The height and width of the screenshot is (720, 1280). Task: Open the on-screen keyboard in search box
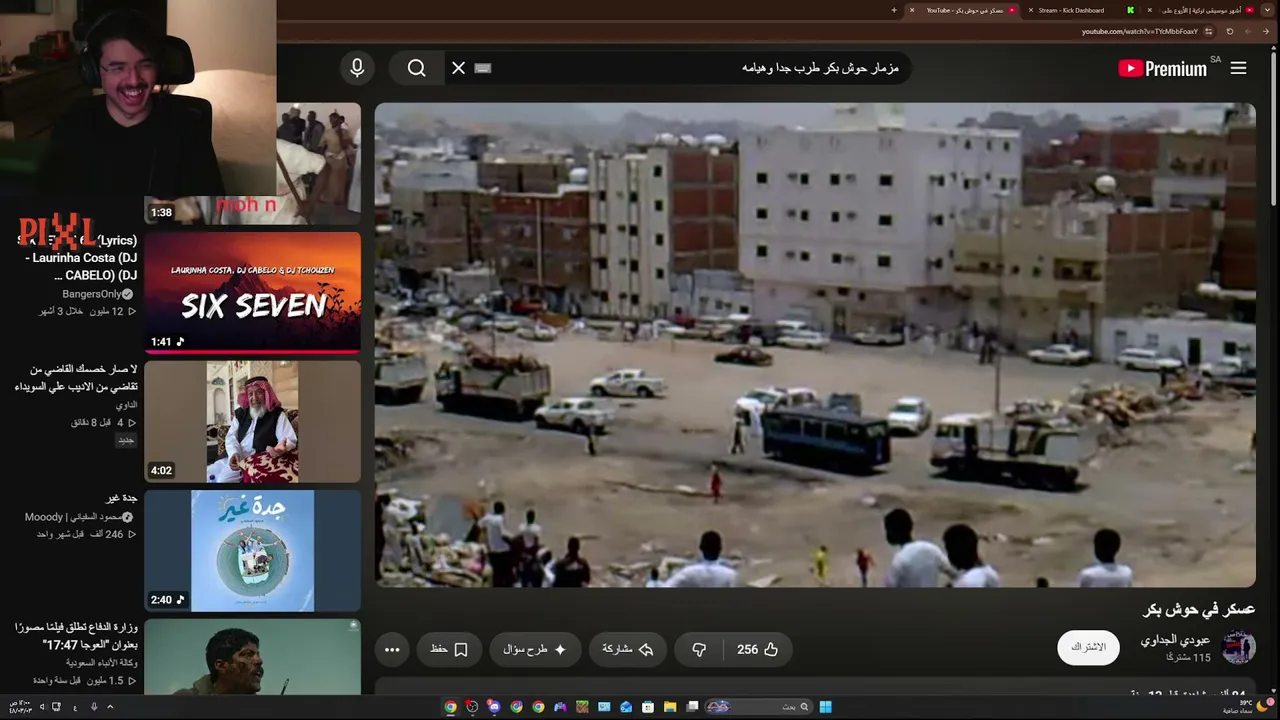click(x=483, y=68)
